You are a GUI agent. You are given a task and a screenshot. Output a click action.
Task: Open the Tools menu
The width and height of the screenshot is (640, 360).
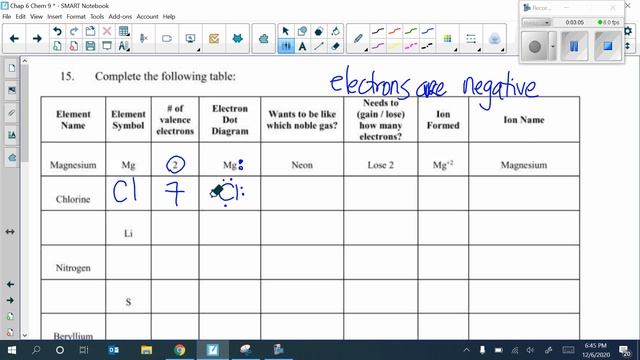click(97, 17)
